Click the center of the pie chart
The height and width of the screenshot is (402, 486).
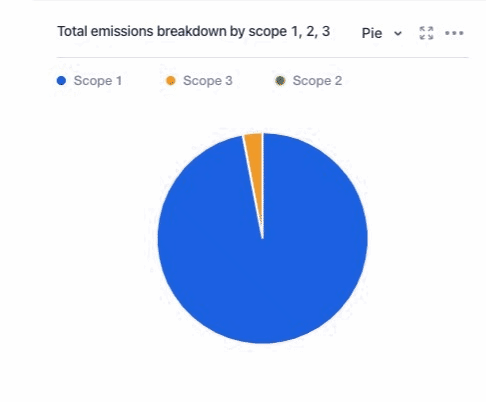coord(263,238)
